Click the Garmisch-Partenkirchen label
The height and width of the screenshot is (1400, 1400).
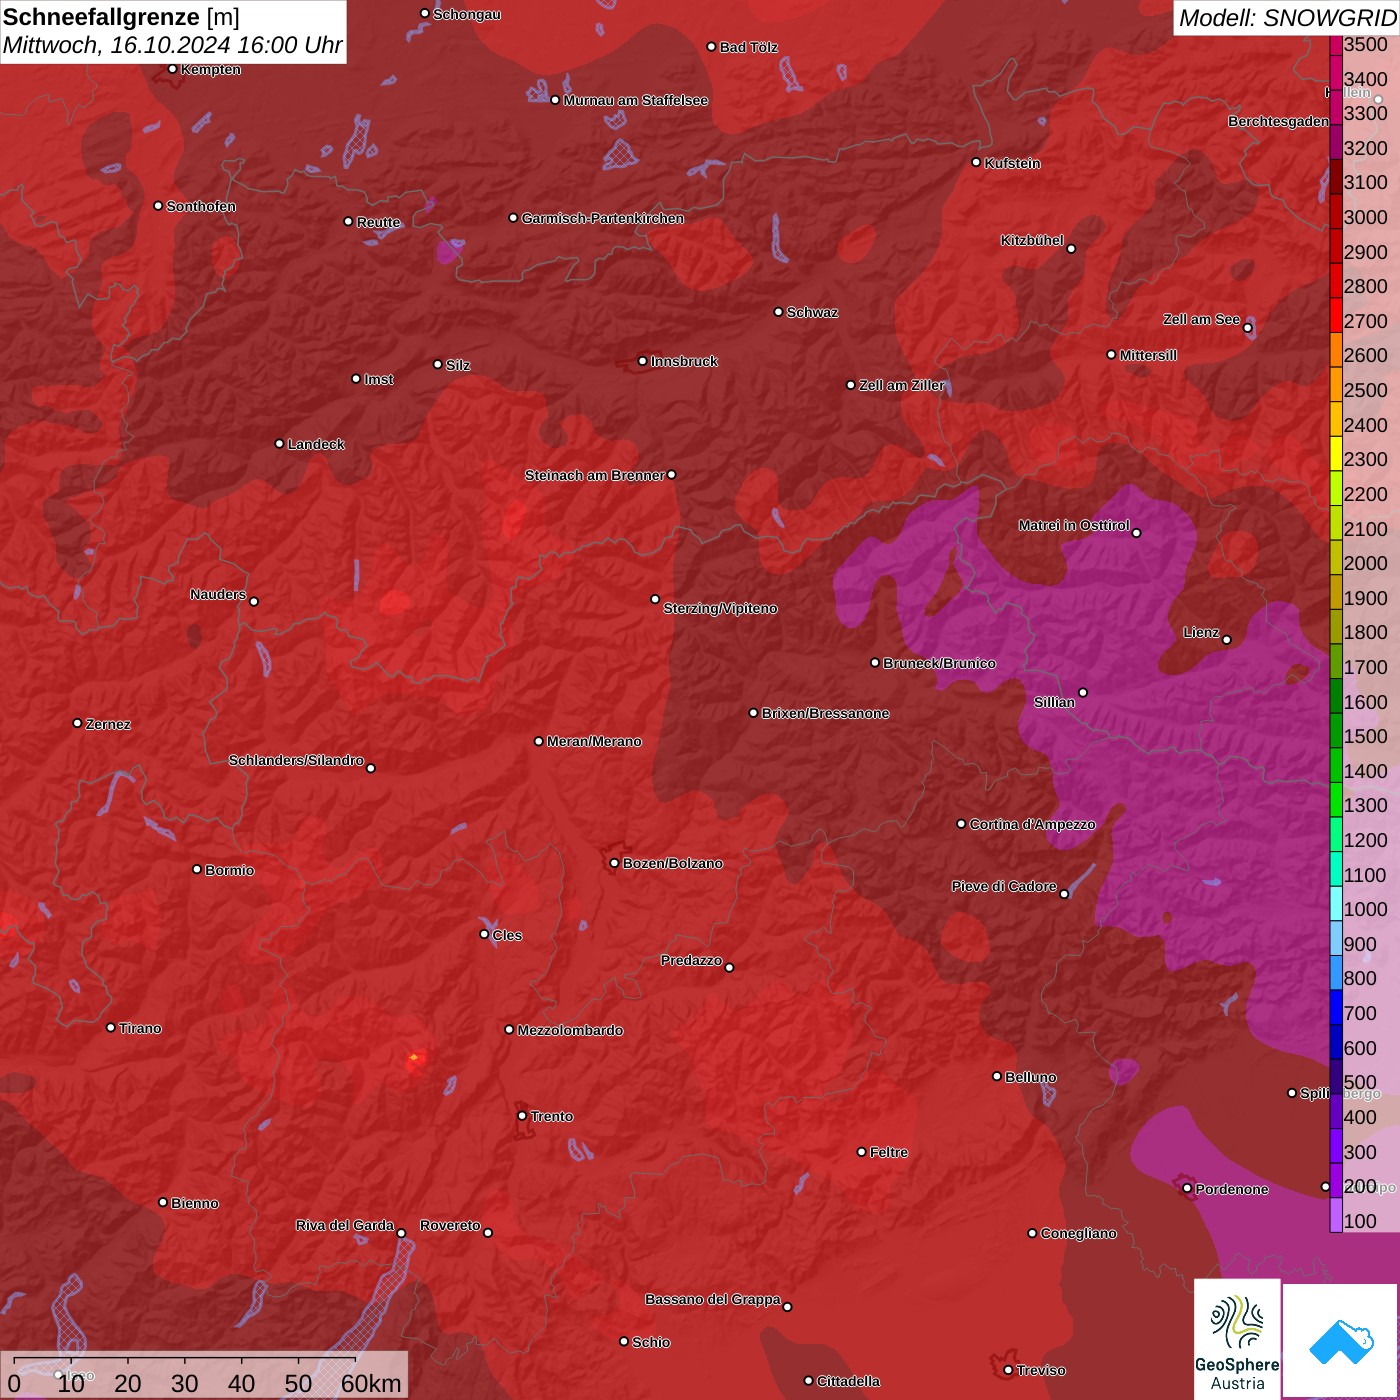click(603, 218)
